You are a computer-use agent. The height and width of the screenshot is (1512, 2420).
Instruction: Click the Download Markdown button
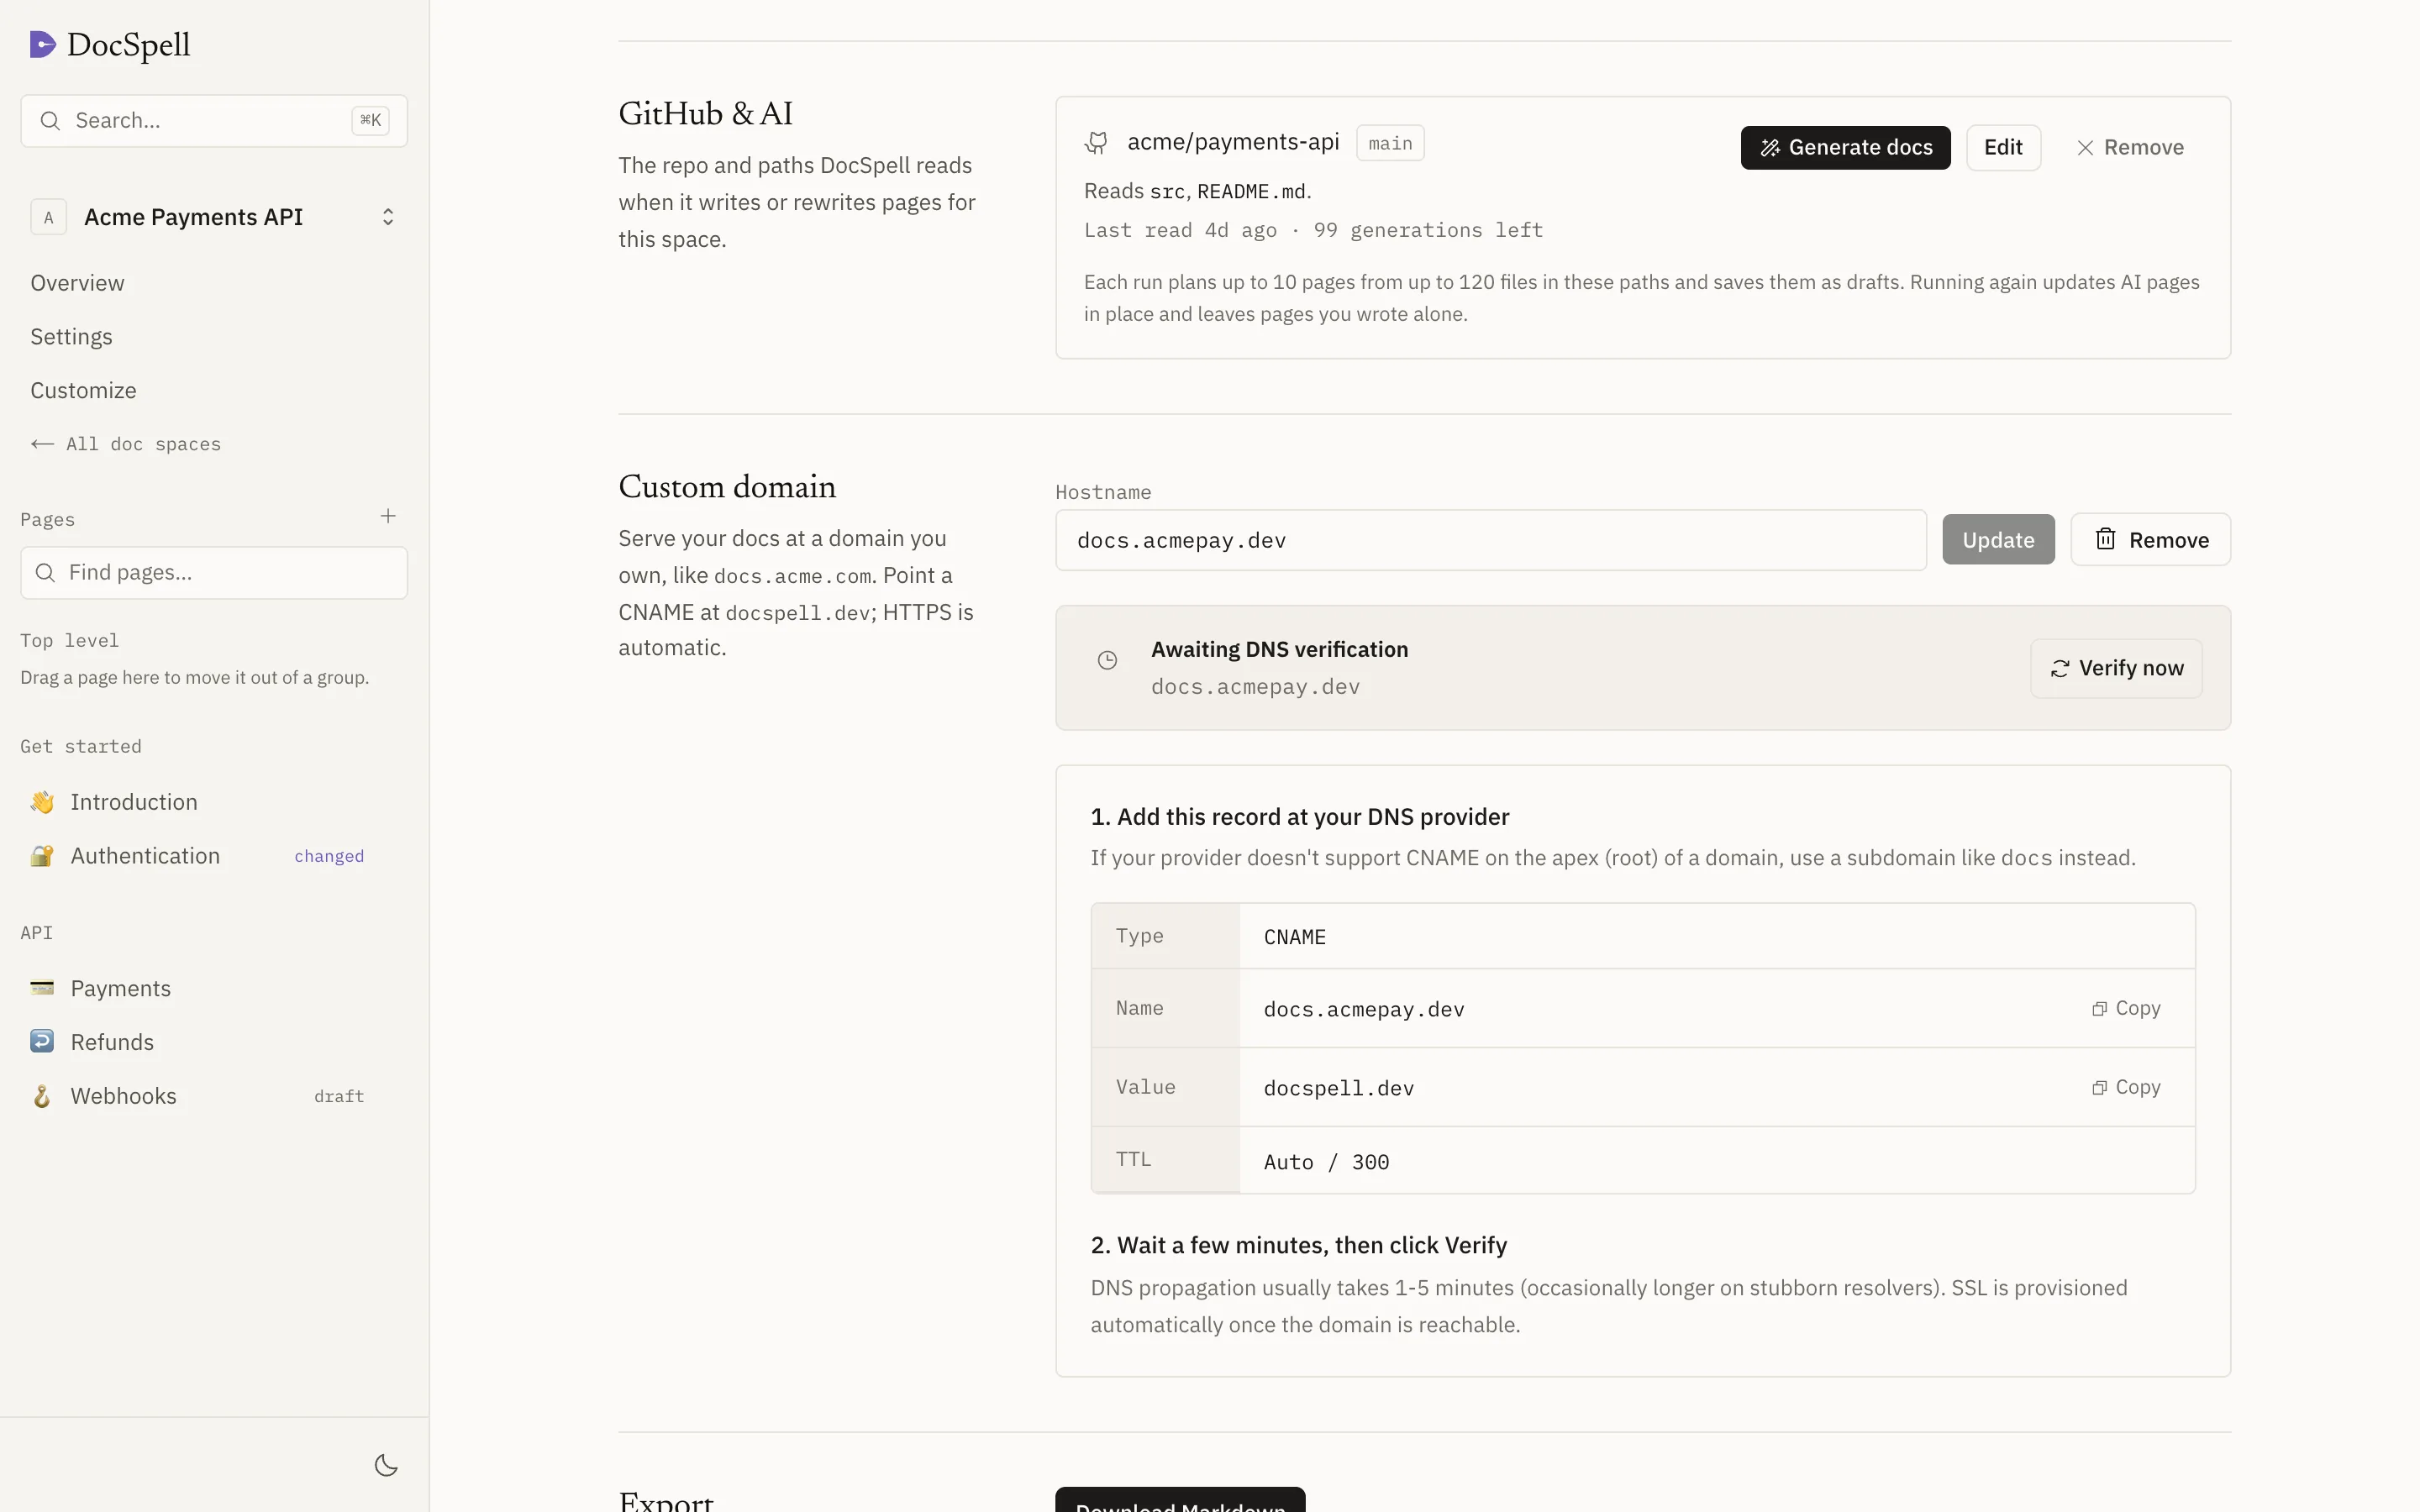pos(1180,1500)
